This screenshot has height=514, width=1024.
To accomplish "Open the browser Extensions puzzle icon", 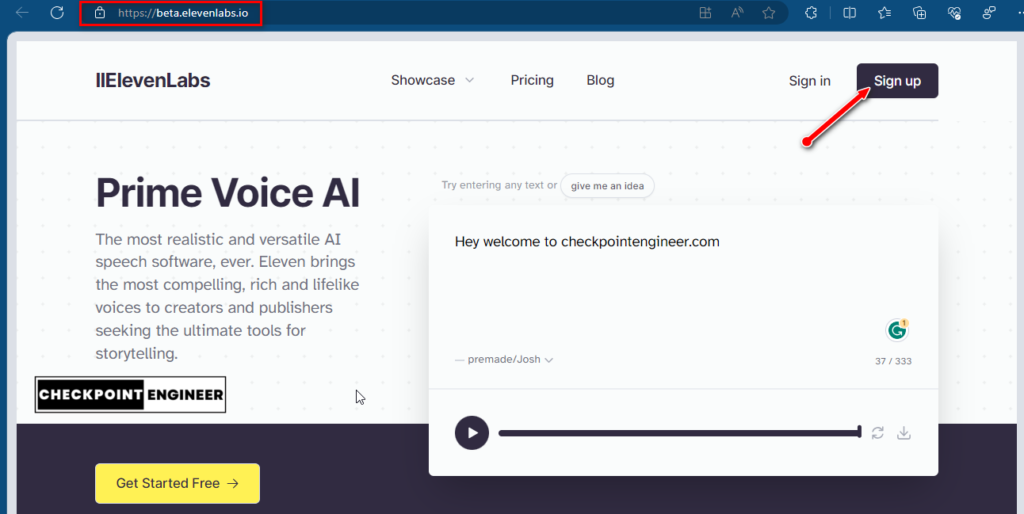I will click(811, 13).
